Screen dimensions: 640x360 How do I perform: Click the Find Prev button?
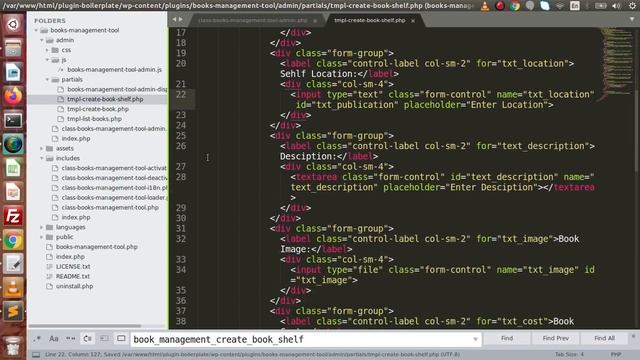[x=556, y=338]
